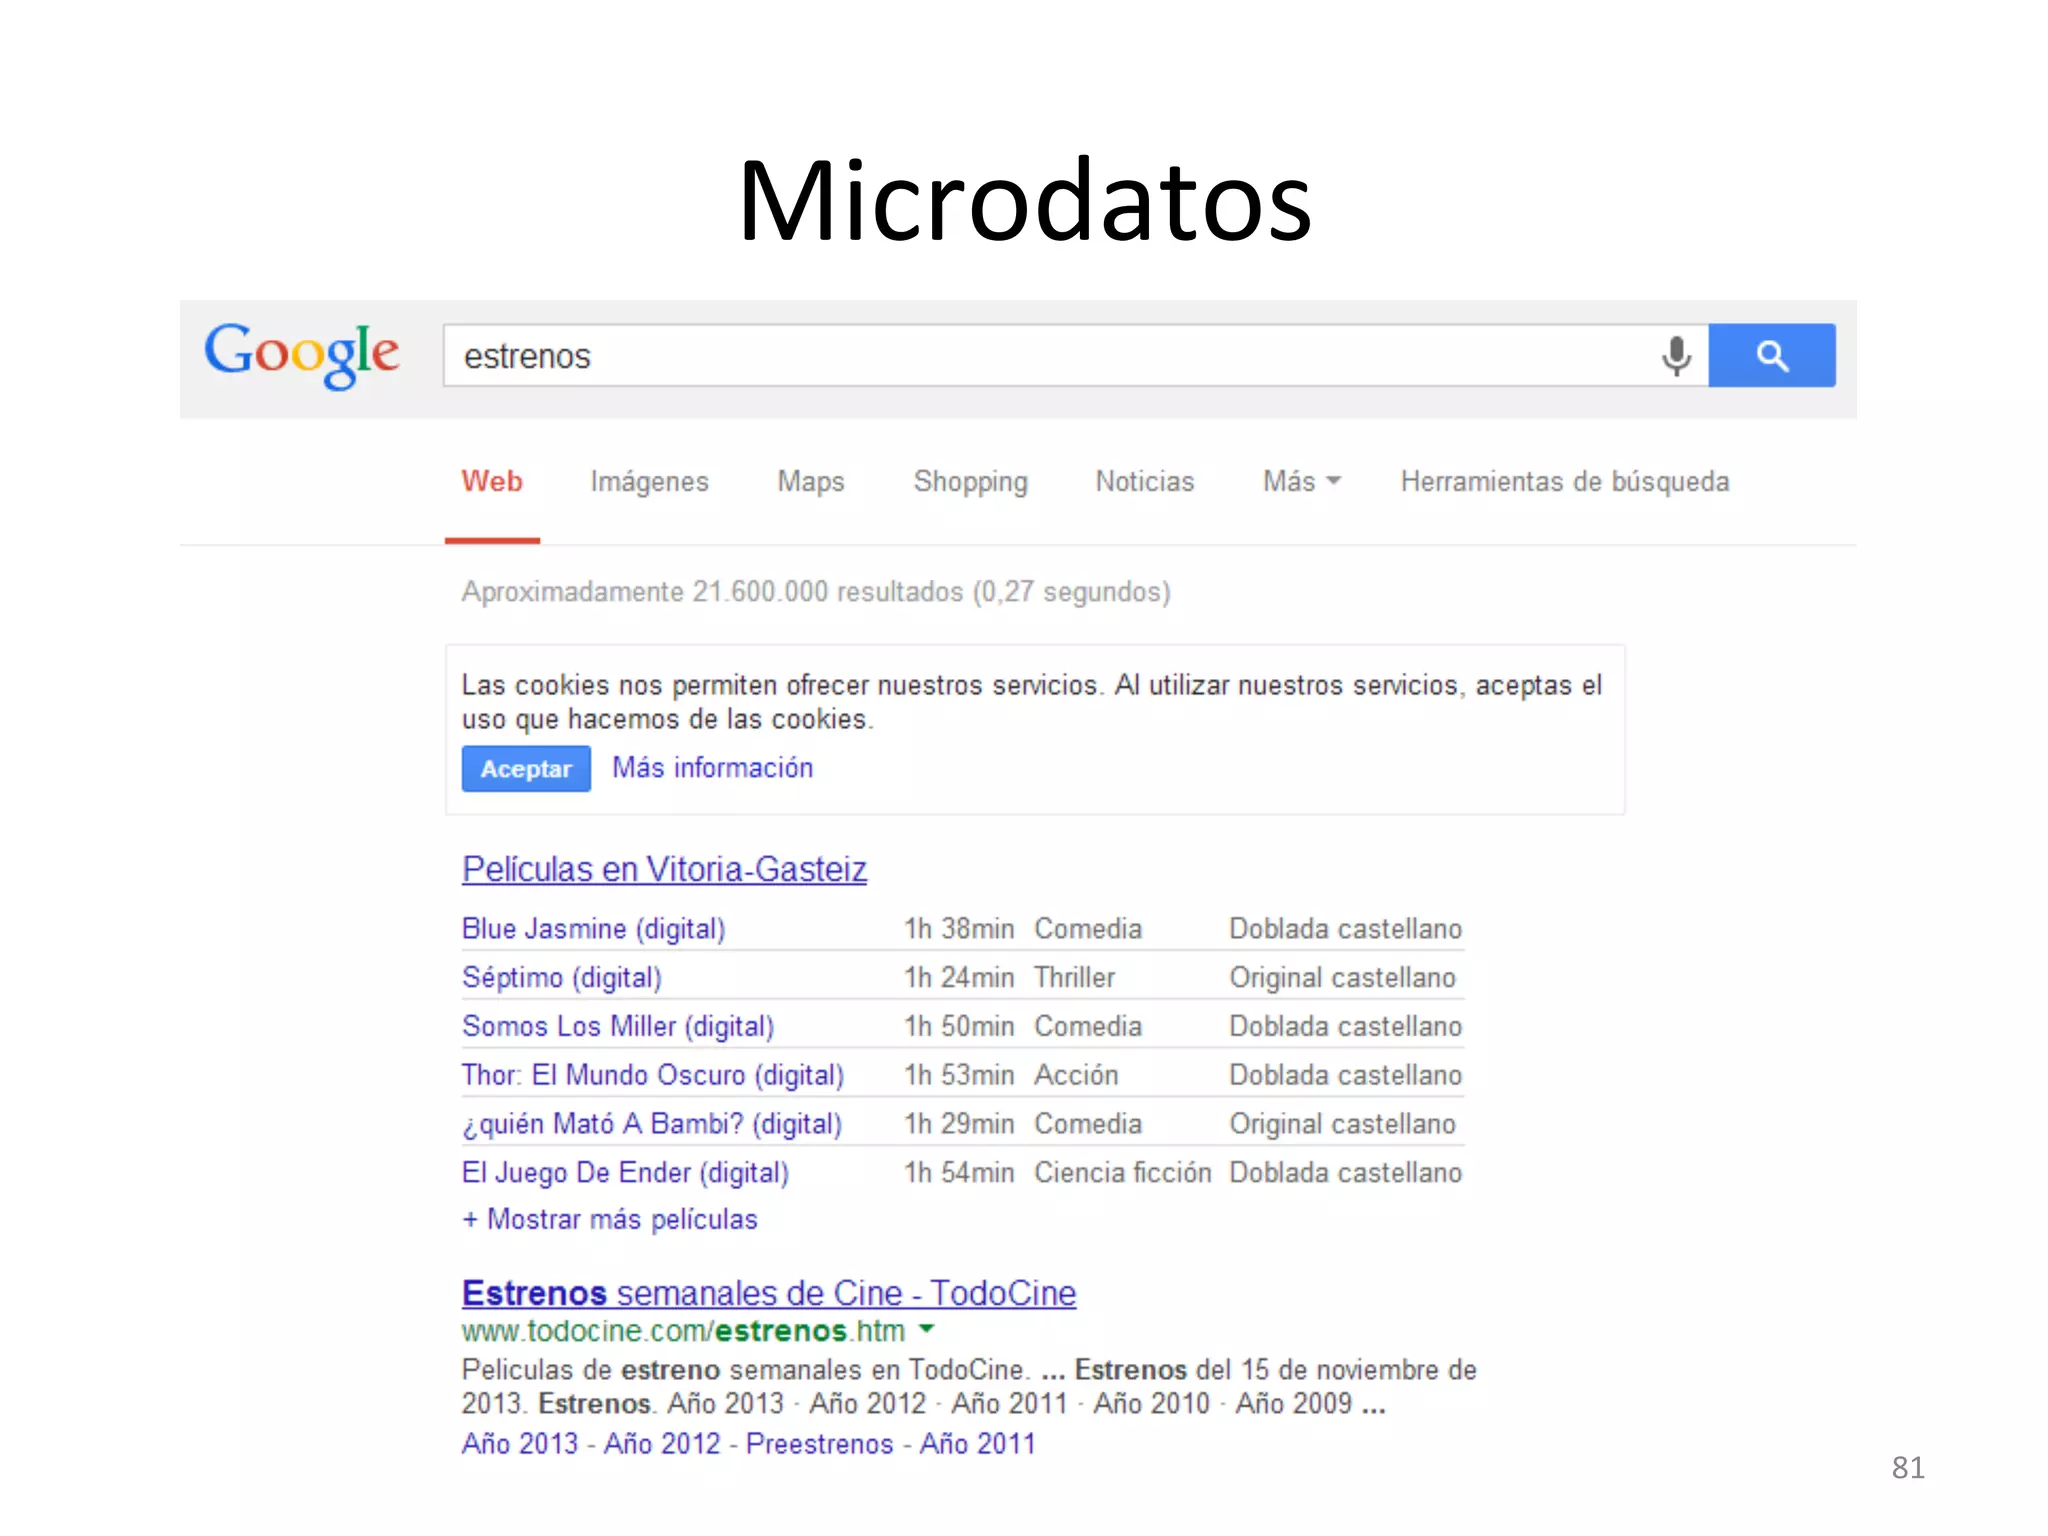Viewport: 2048px width, 1536px height.
Task: Open the Maps tab
Action: pyautogui.click(x=811, y=482)
